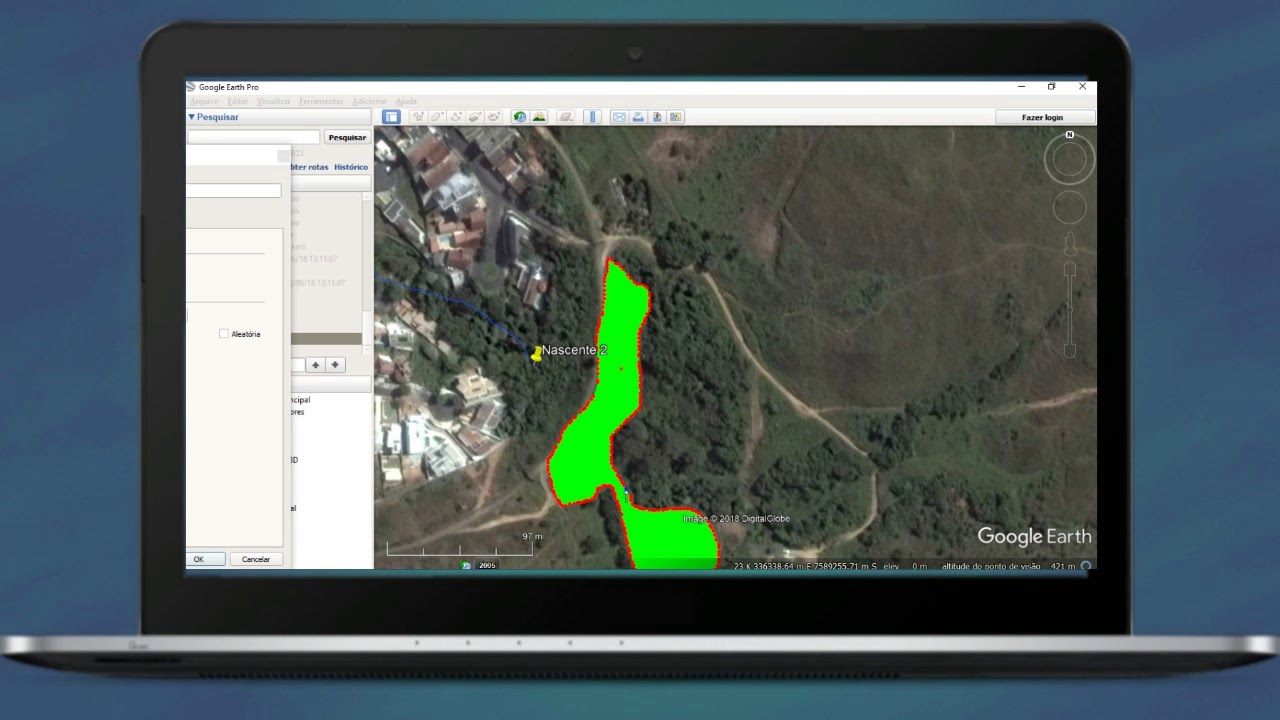Toggle the sidebar visibility toolbar icon
The height and width of the screenshot is (720, 1280).
click(x=391, y=117)
